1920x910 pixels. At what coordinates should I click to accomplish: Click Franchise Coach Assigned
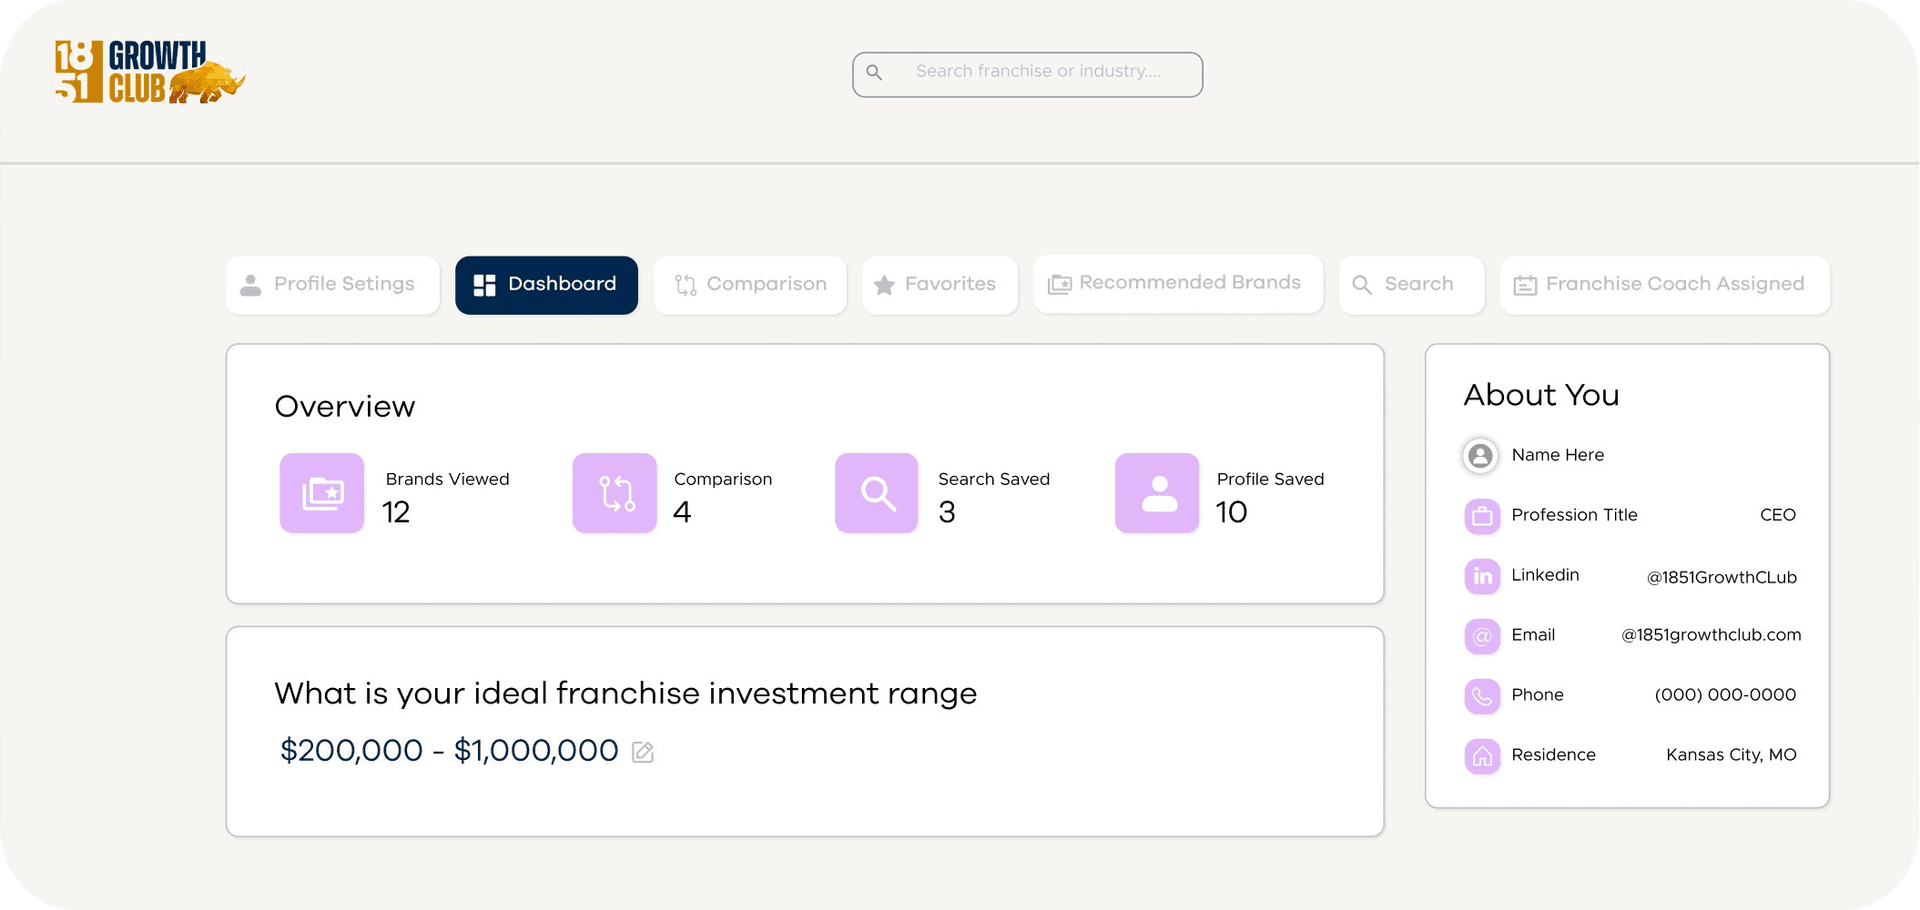(1663, 285)
